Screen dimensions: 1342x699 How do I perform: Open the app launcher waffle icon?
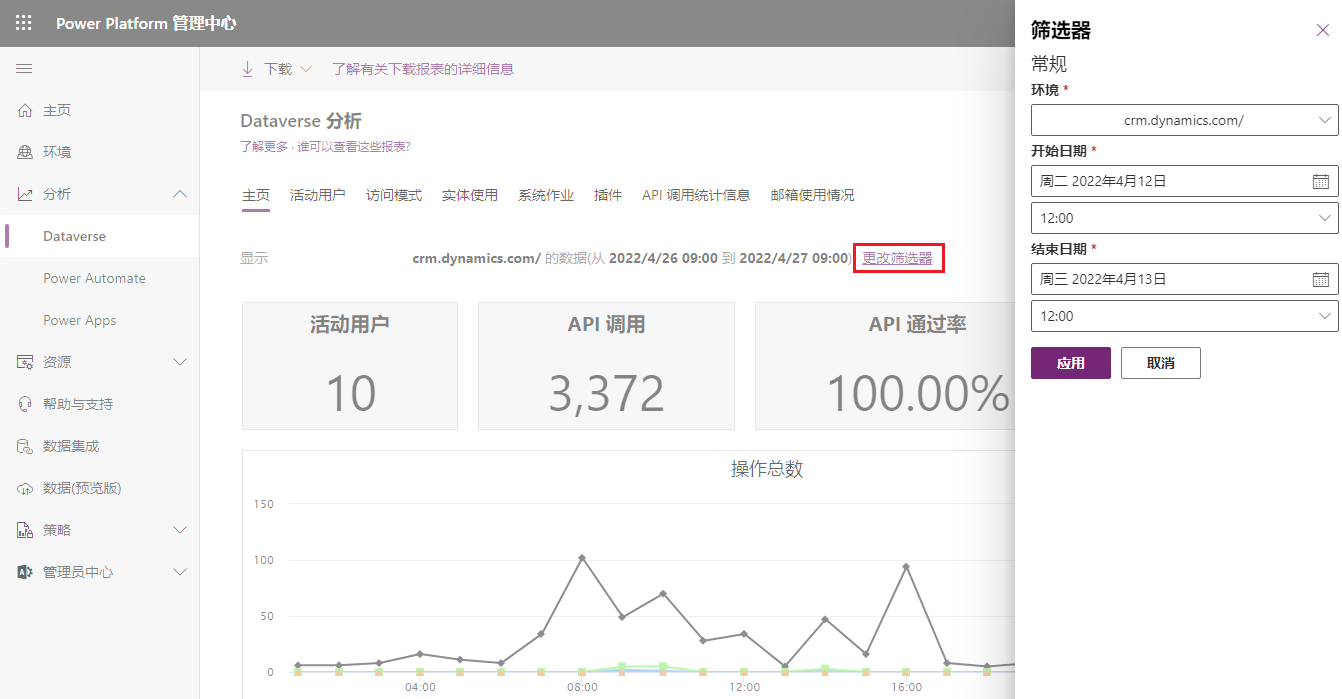click(x=22, y=22)
